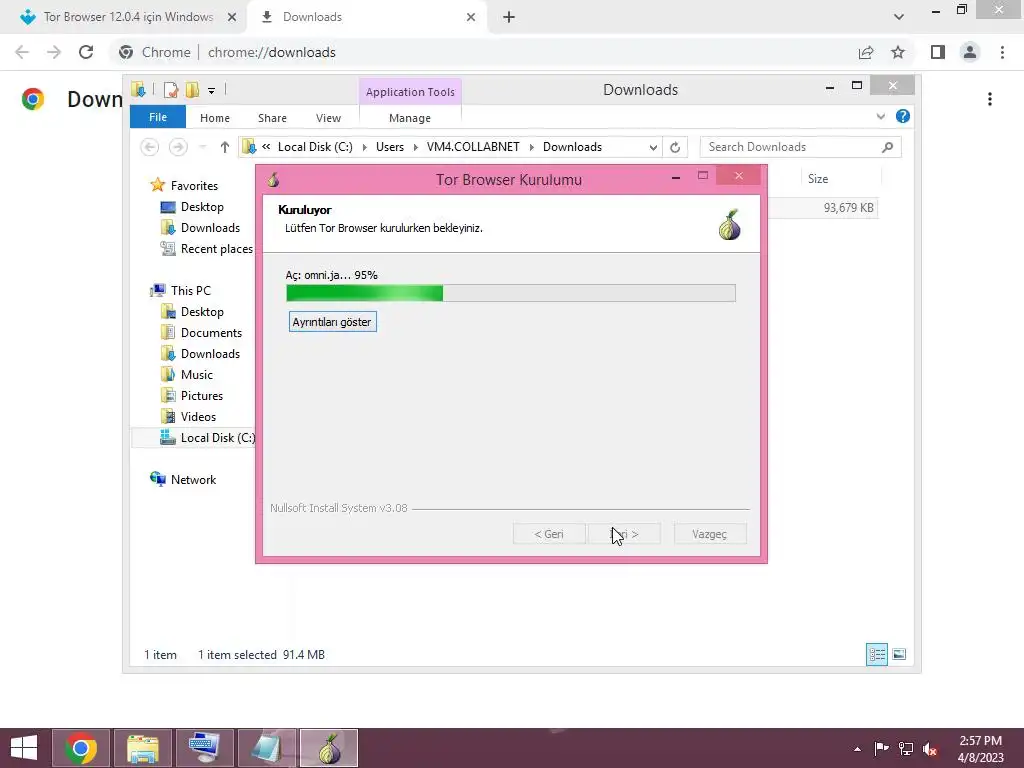Click Properties icon in quick access toolbar
This screenshot has height=768, width=1024.
171,90
